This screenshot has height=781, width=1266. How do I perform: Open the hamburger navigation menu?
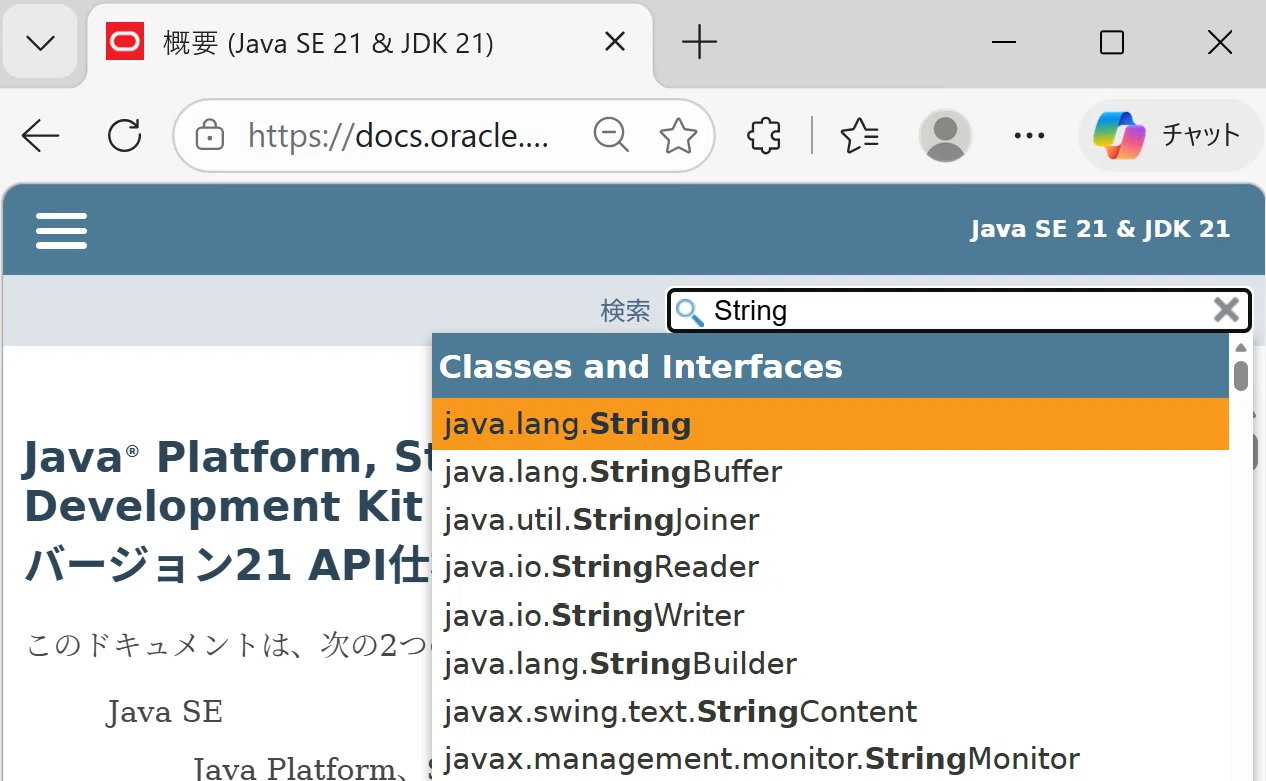[62, 230]
